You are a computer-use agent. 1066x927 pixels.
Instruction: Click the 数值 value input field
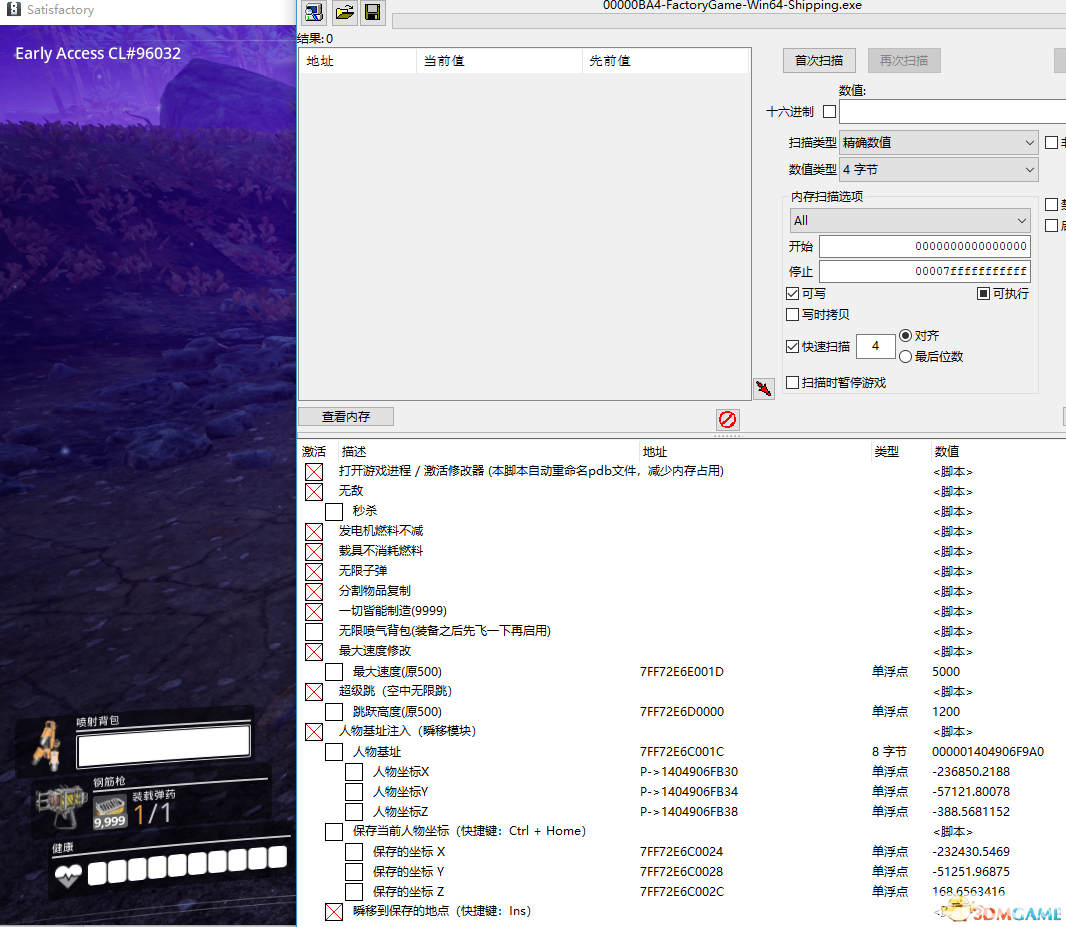[952, 111]
